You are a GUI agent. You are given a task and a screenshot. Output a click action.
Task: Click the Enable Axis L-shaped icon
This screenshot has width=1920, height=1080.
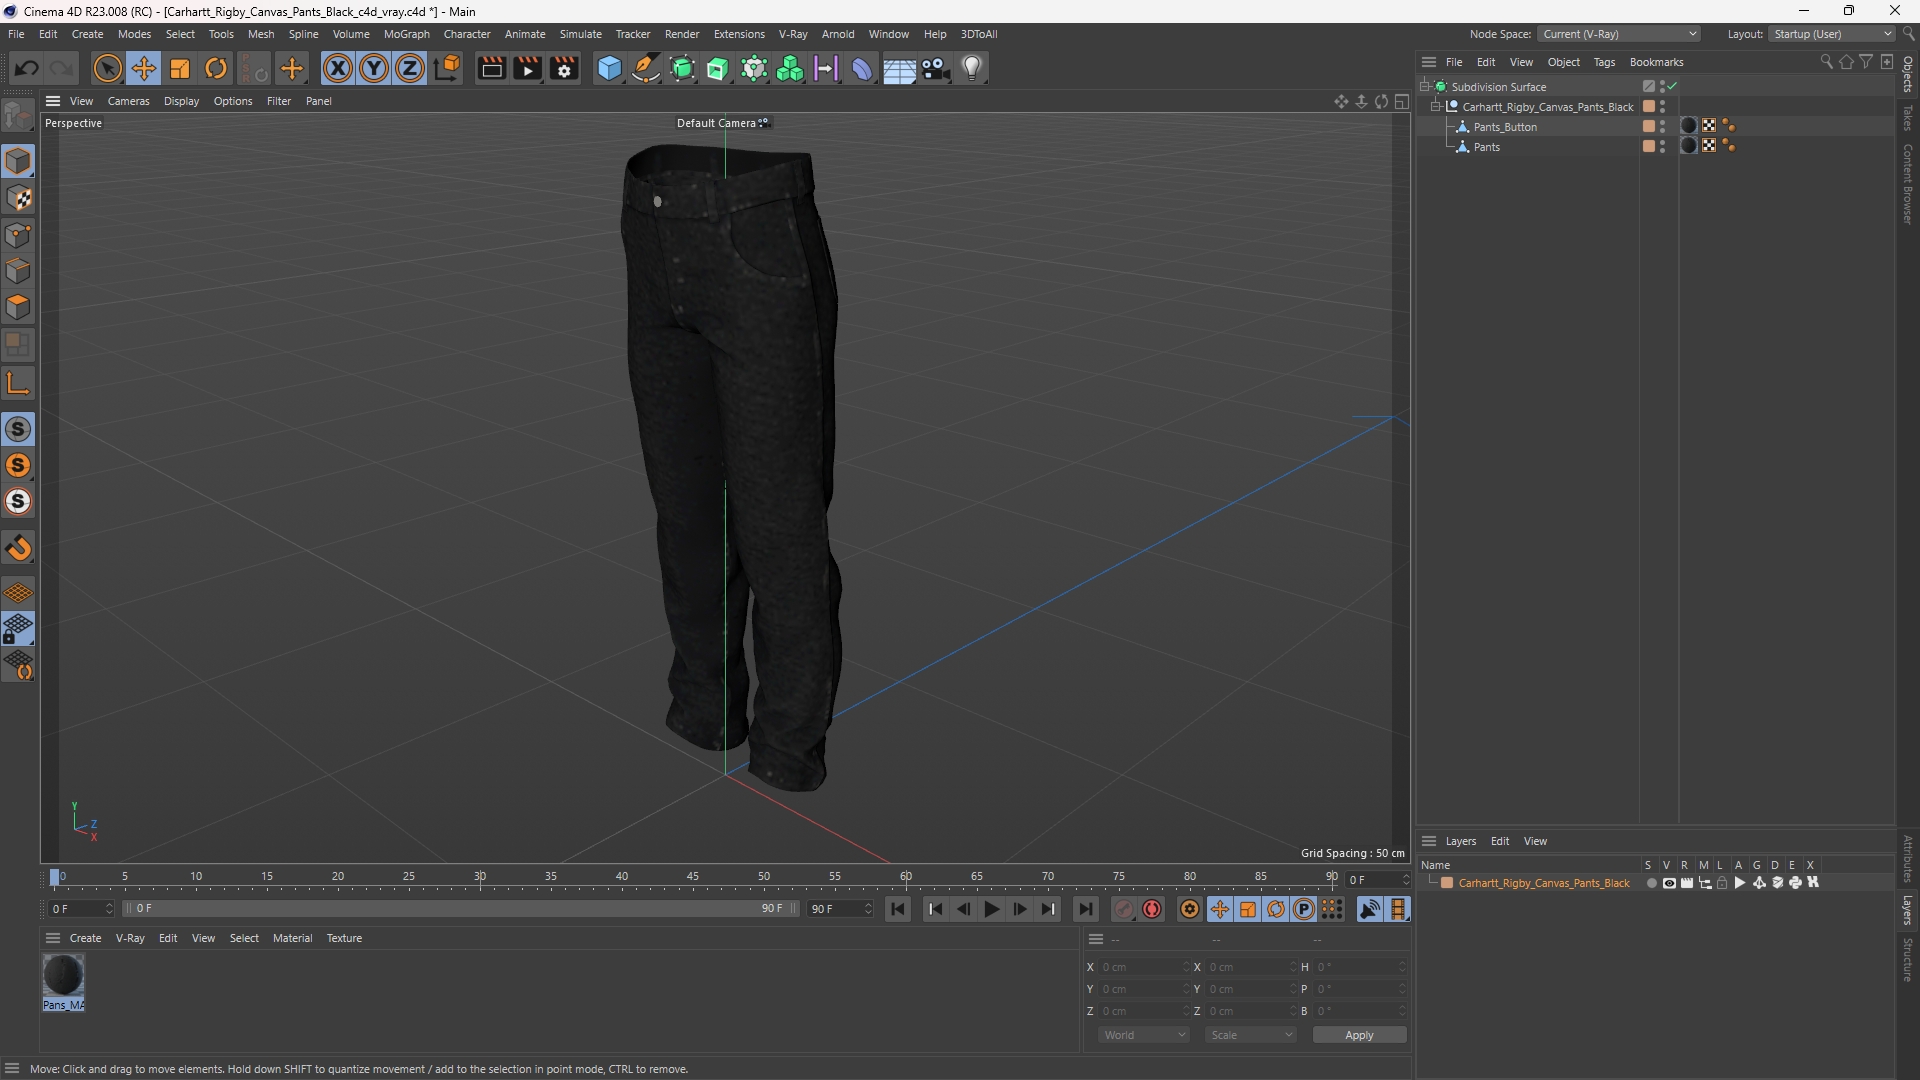18,384
